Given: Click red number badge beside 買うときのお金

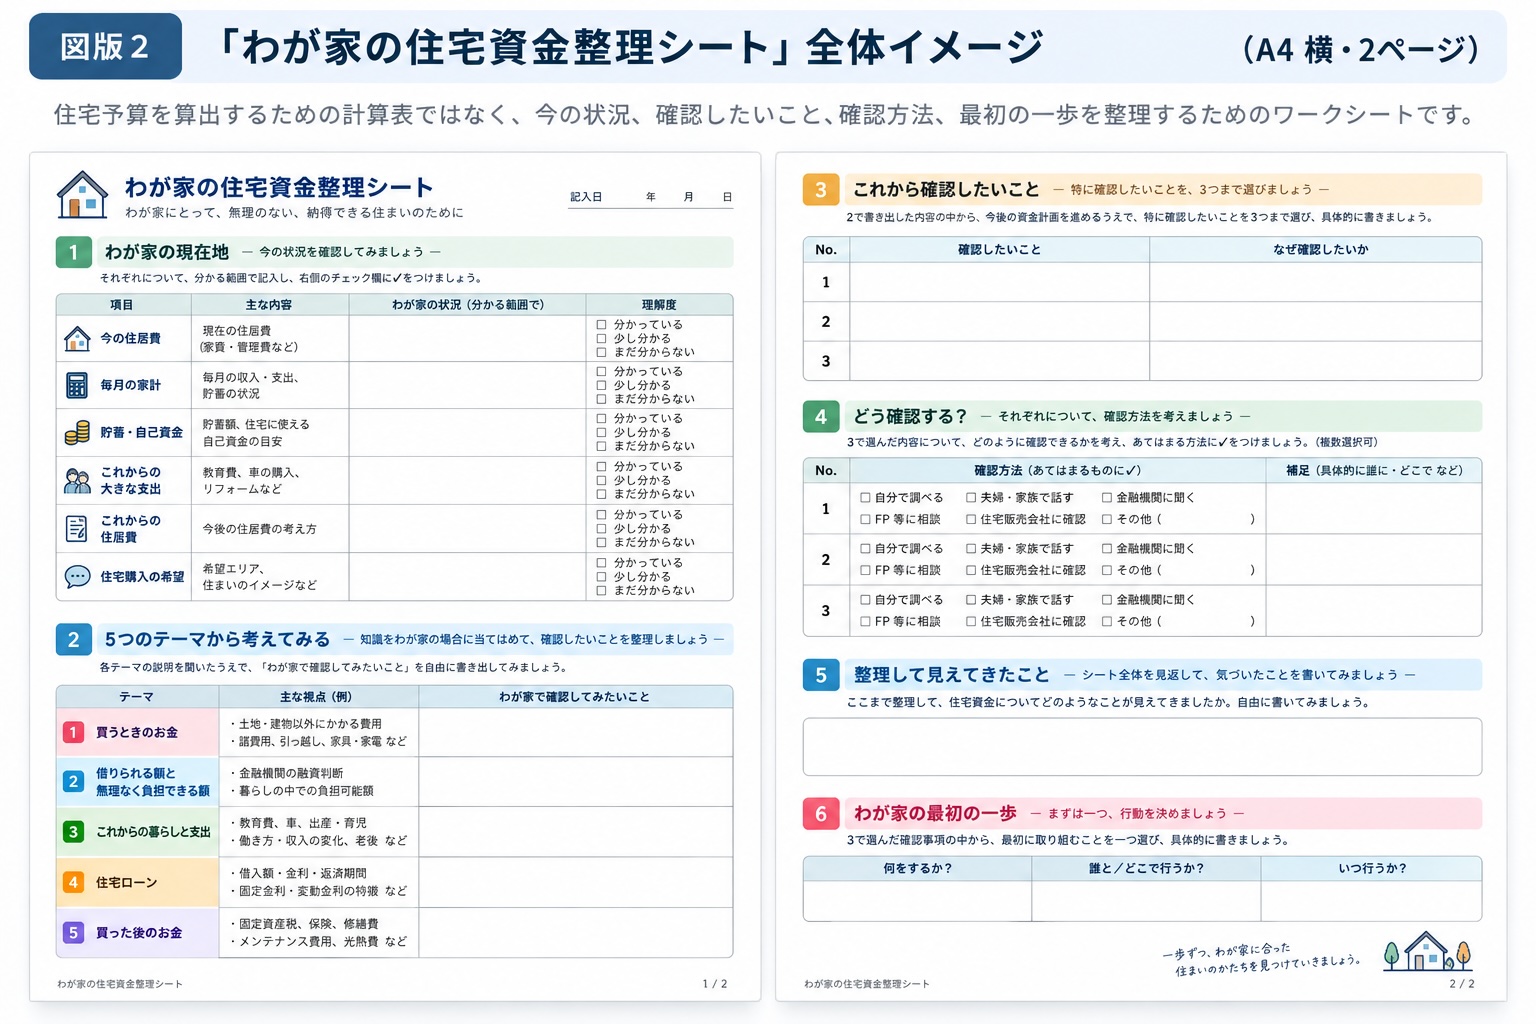Looking at the screenshot, I should [x=73, y=732].
